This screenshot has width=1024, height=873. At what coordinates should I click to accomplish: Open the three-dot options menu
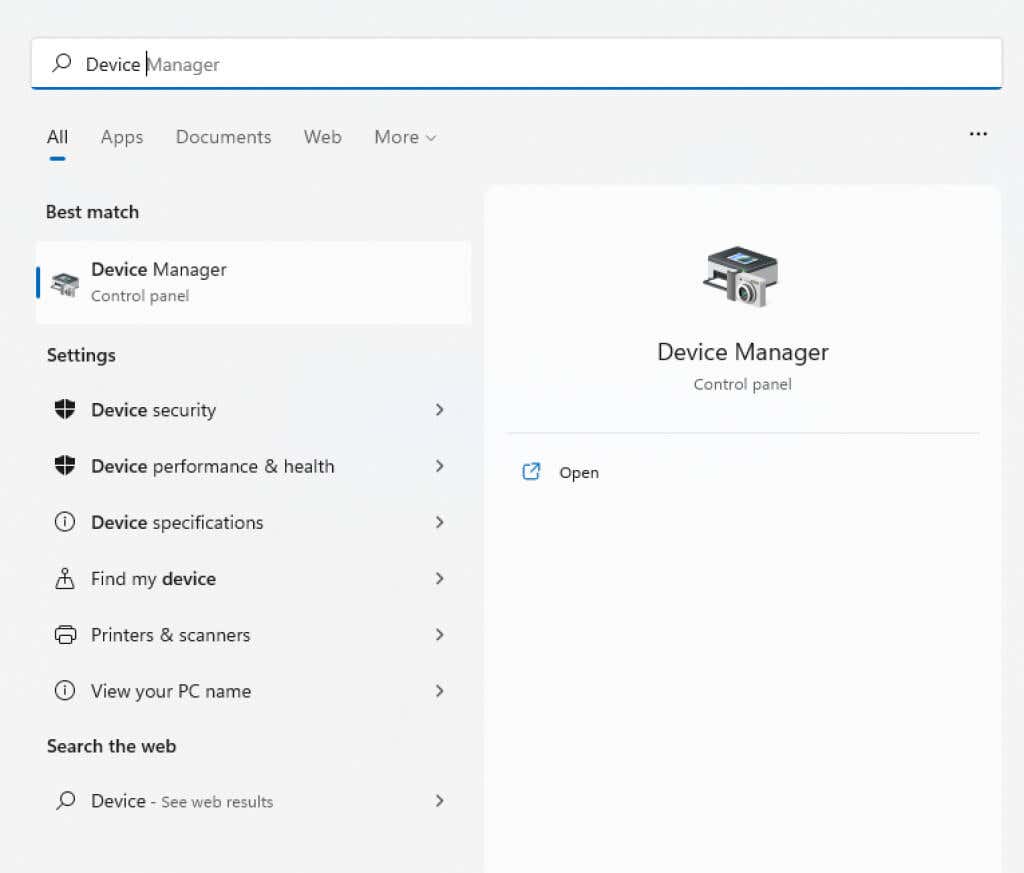coord(978,134)
